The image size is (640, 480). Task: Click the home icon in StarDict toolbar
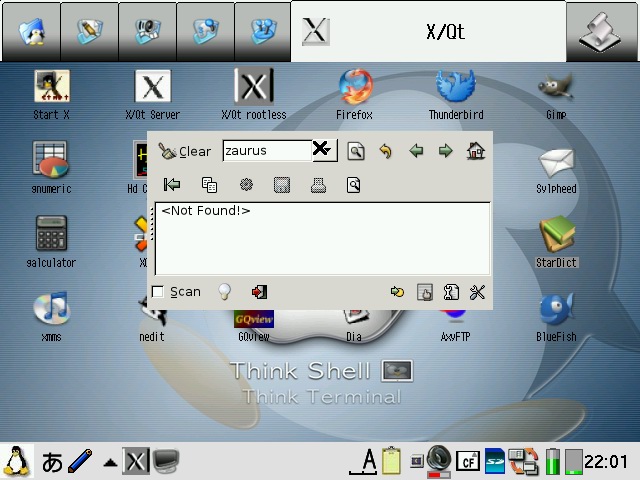tap(476, 152)
